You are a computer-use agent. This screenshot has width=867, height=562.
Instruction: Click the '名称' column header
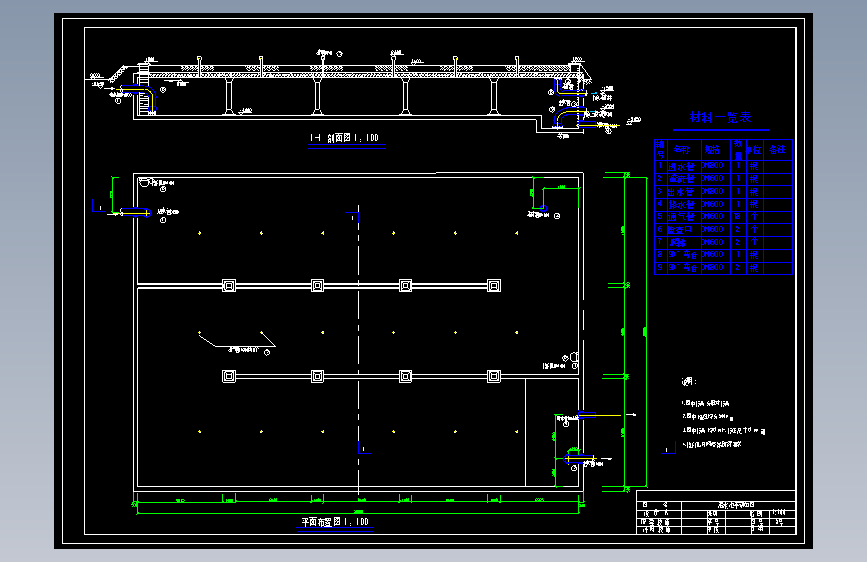click(x=682, y=149)
